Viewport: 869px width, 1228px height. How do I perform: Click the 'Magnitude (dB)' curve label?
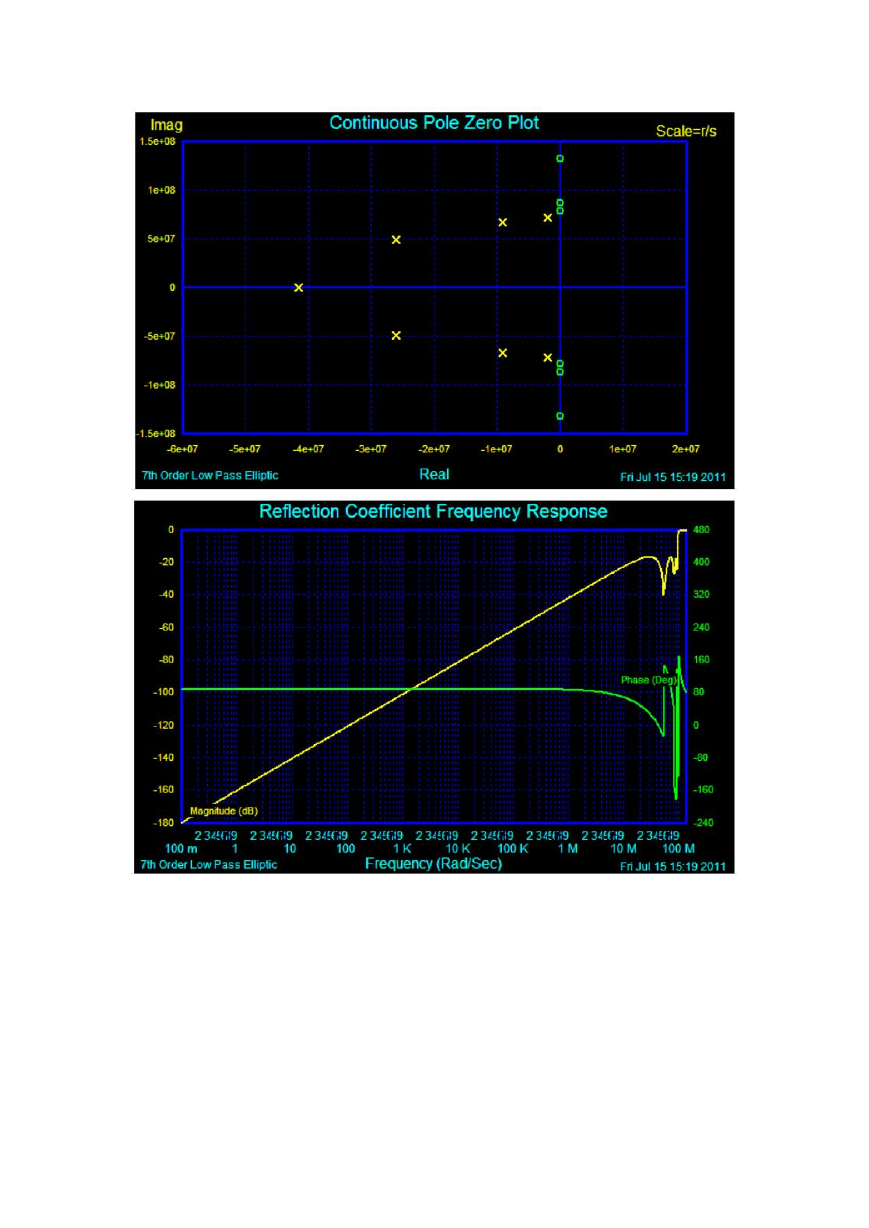pos(224,811)
